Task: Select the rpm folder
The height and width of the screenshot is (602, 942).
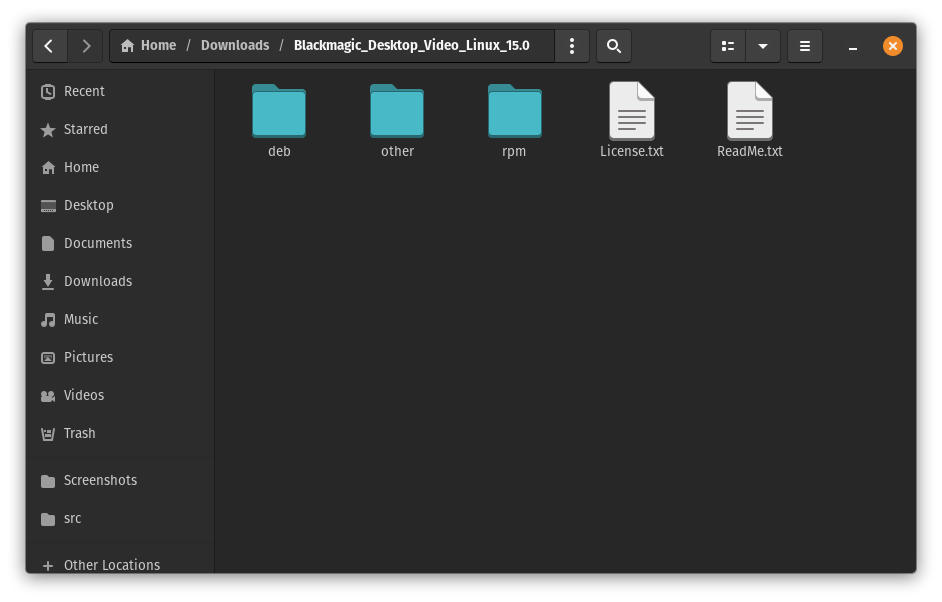Action: pos(515,120)
